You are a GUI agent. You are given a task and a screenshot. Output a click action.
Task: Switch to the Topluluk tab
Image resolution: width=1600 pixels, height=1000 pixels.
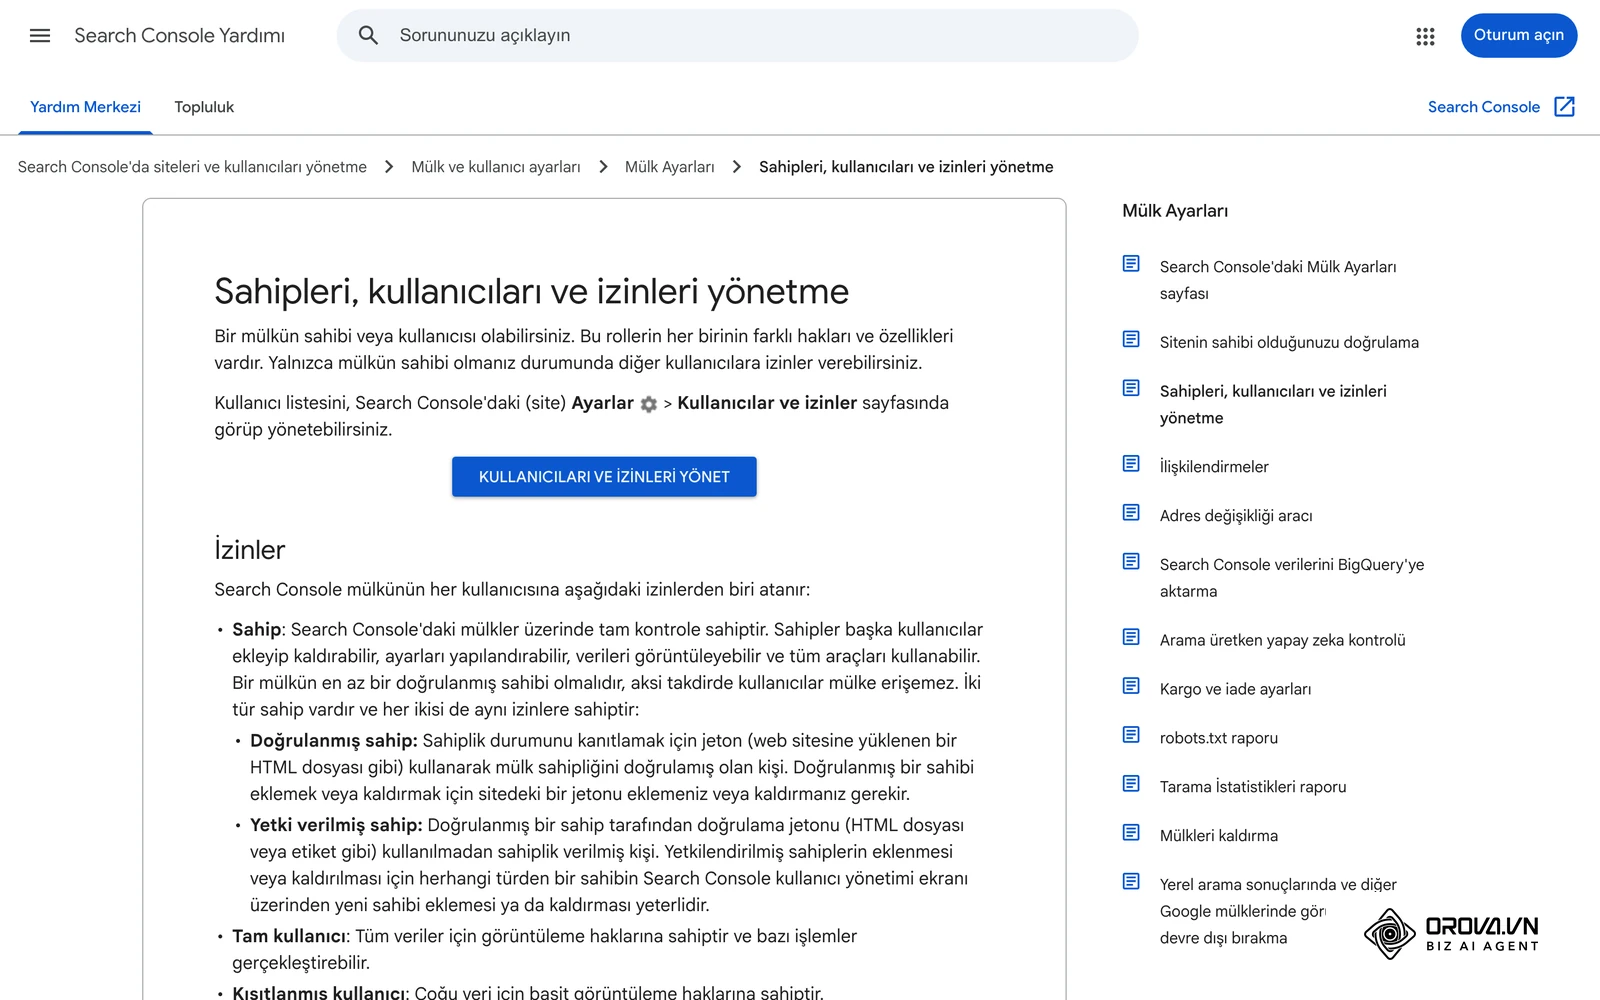coord(204,107)
